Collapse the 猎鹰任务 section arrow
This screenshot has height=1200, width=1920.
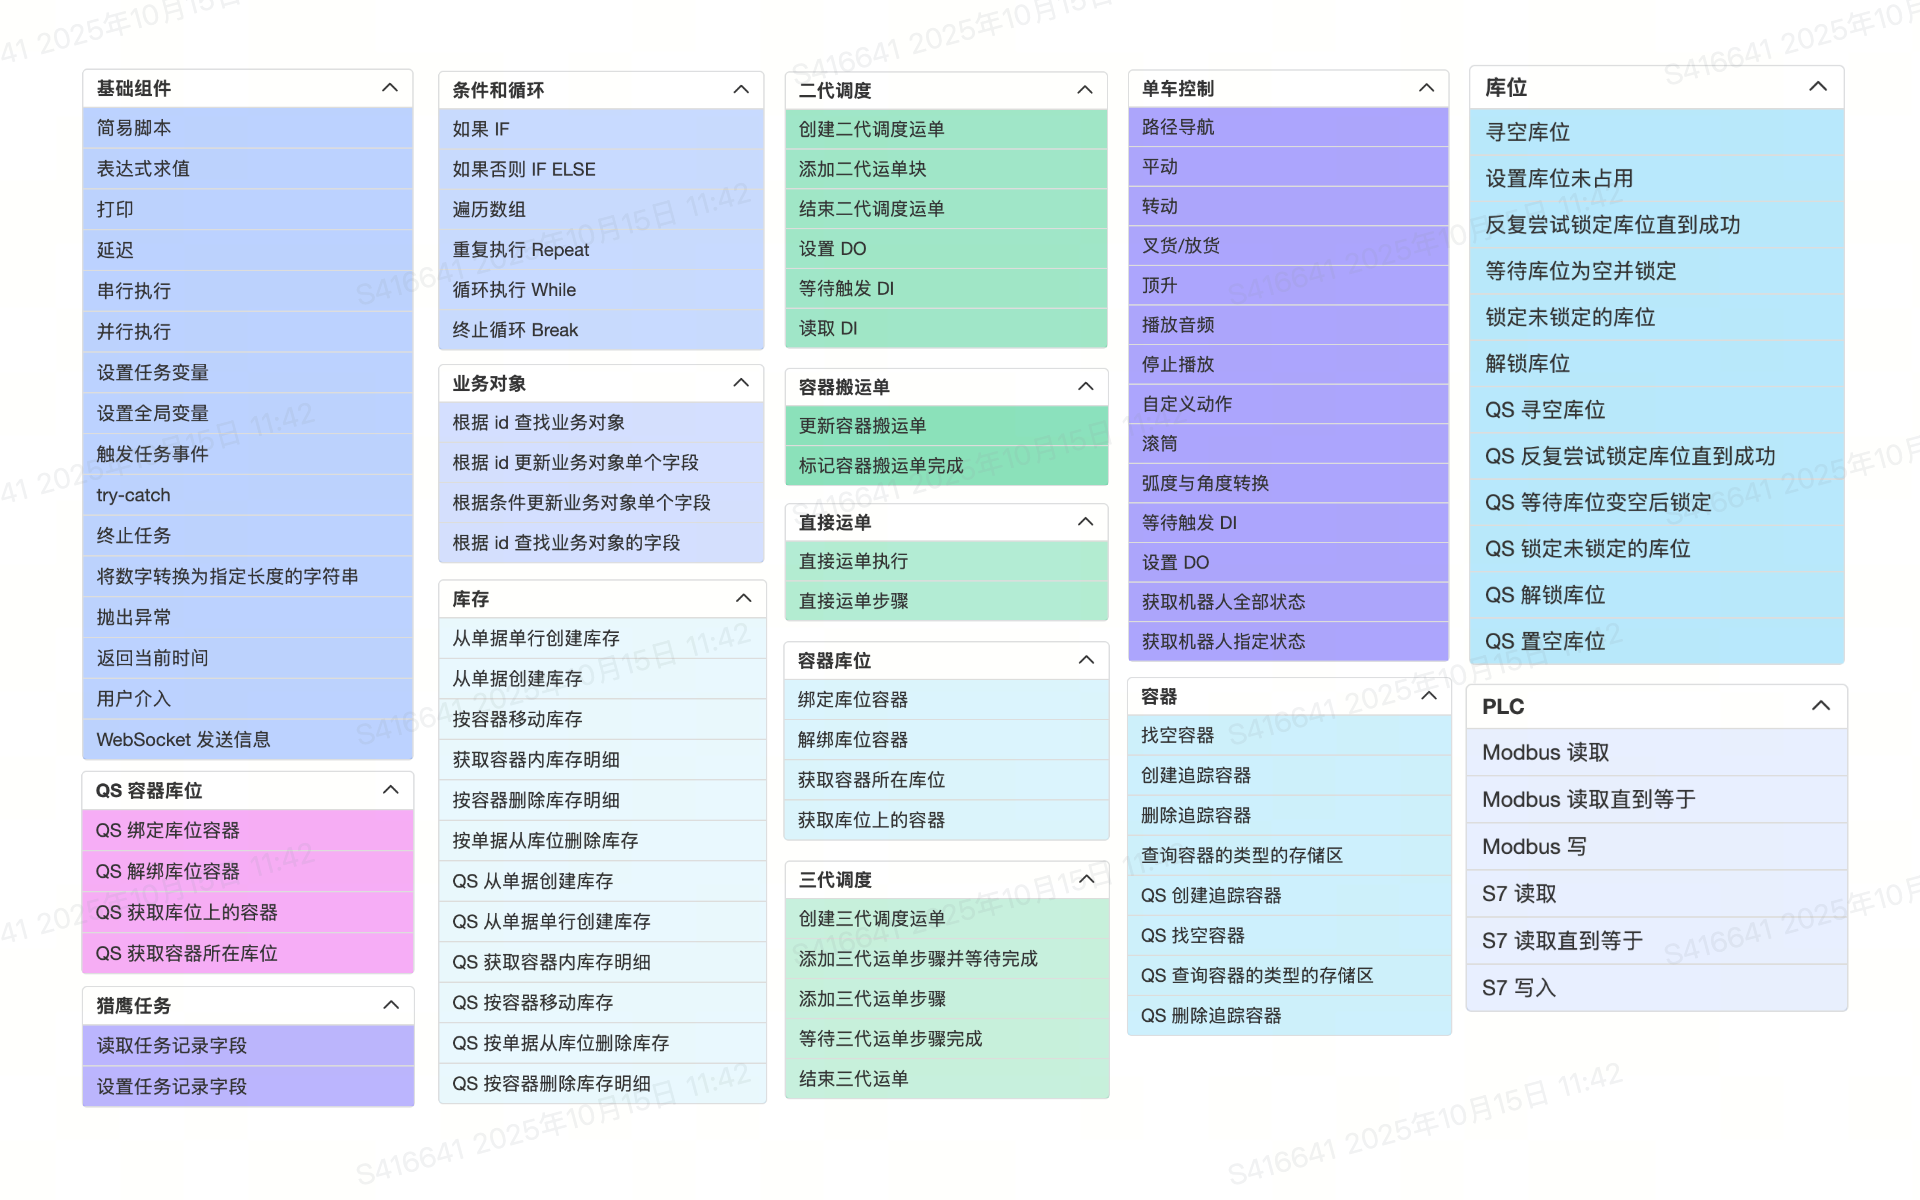[x=391, y=1005]
